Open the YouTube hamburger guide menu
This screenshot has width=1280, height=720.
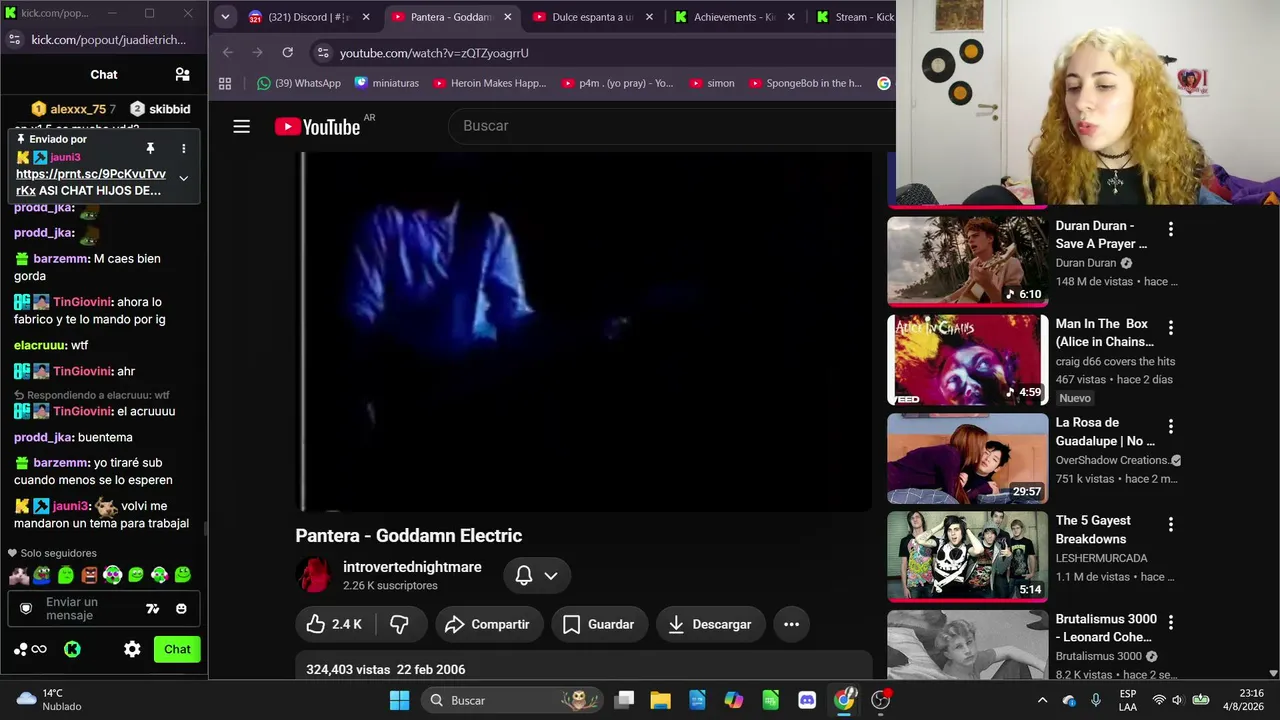click(241, 126)
